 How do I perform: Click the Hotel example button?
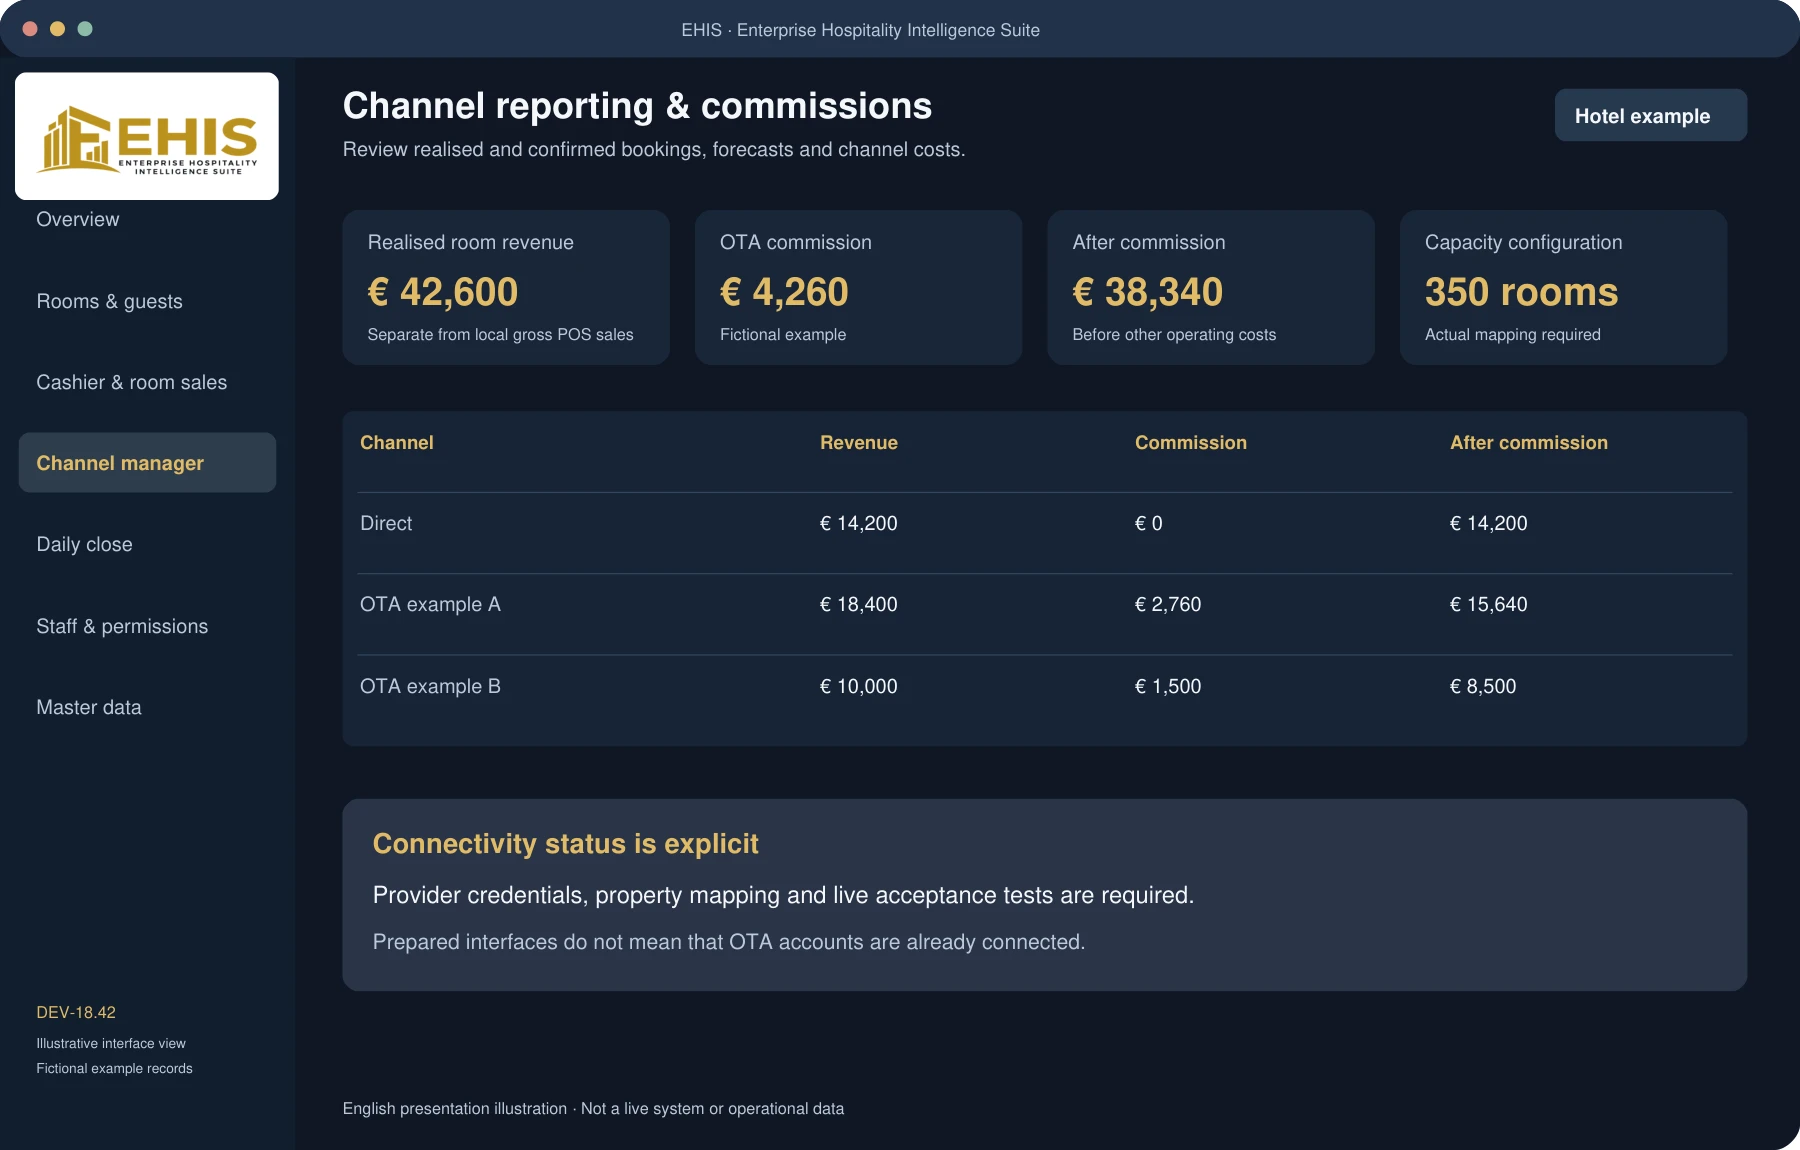(1651, 116)
